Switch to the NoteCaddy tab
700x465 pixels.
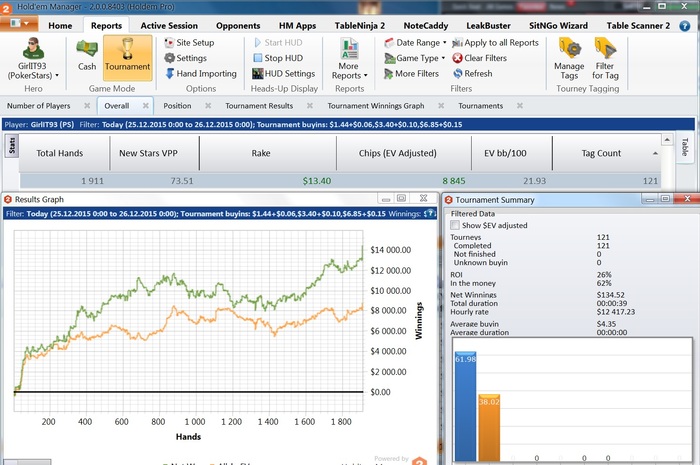[426, 26]
